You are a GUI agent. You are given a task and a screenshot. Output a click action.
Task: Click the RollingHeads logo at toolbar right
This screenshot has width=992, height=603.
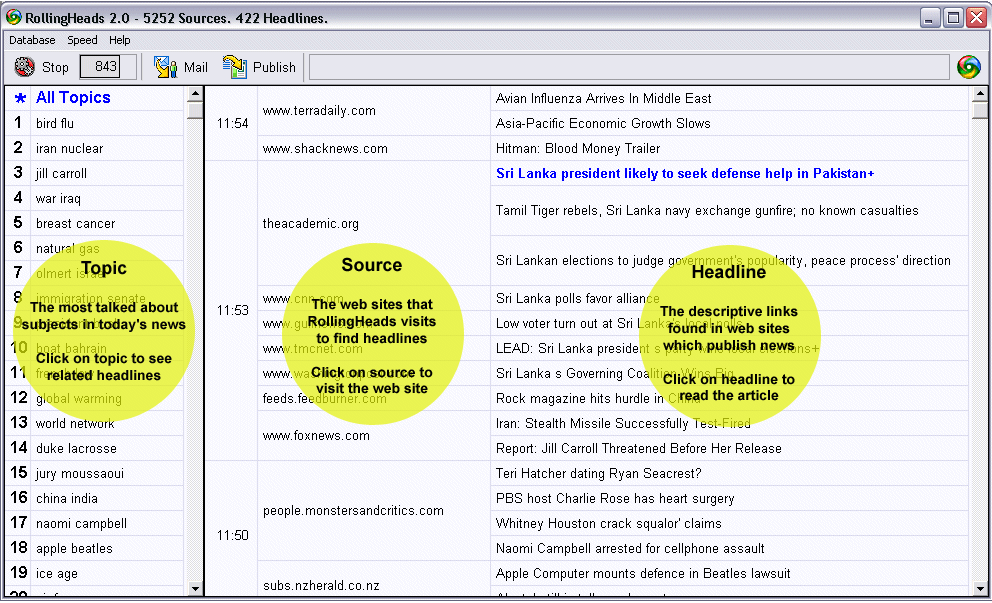[968, 67]
